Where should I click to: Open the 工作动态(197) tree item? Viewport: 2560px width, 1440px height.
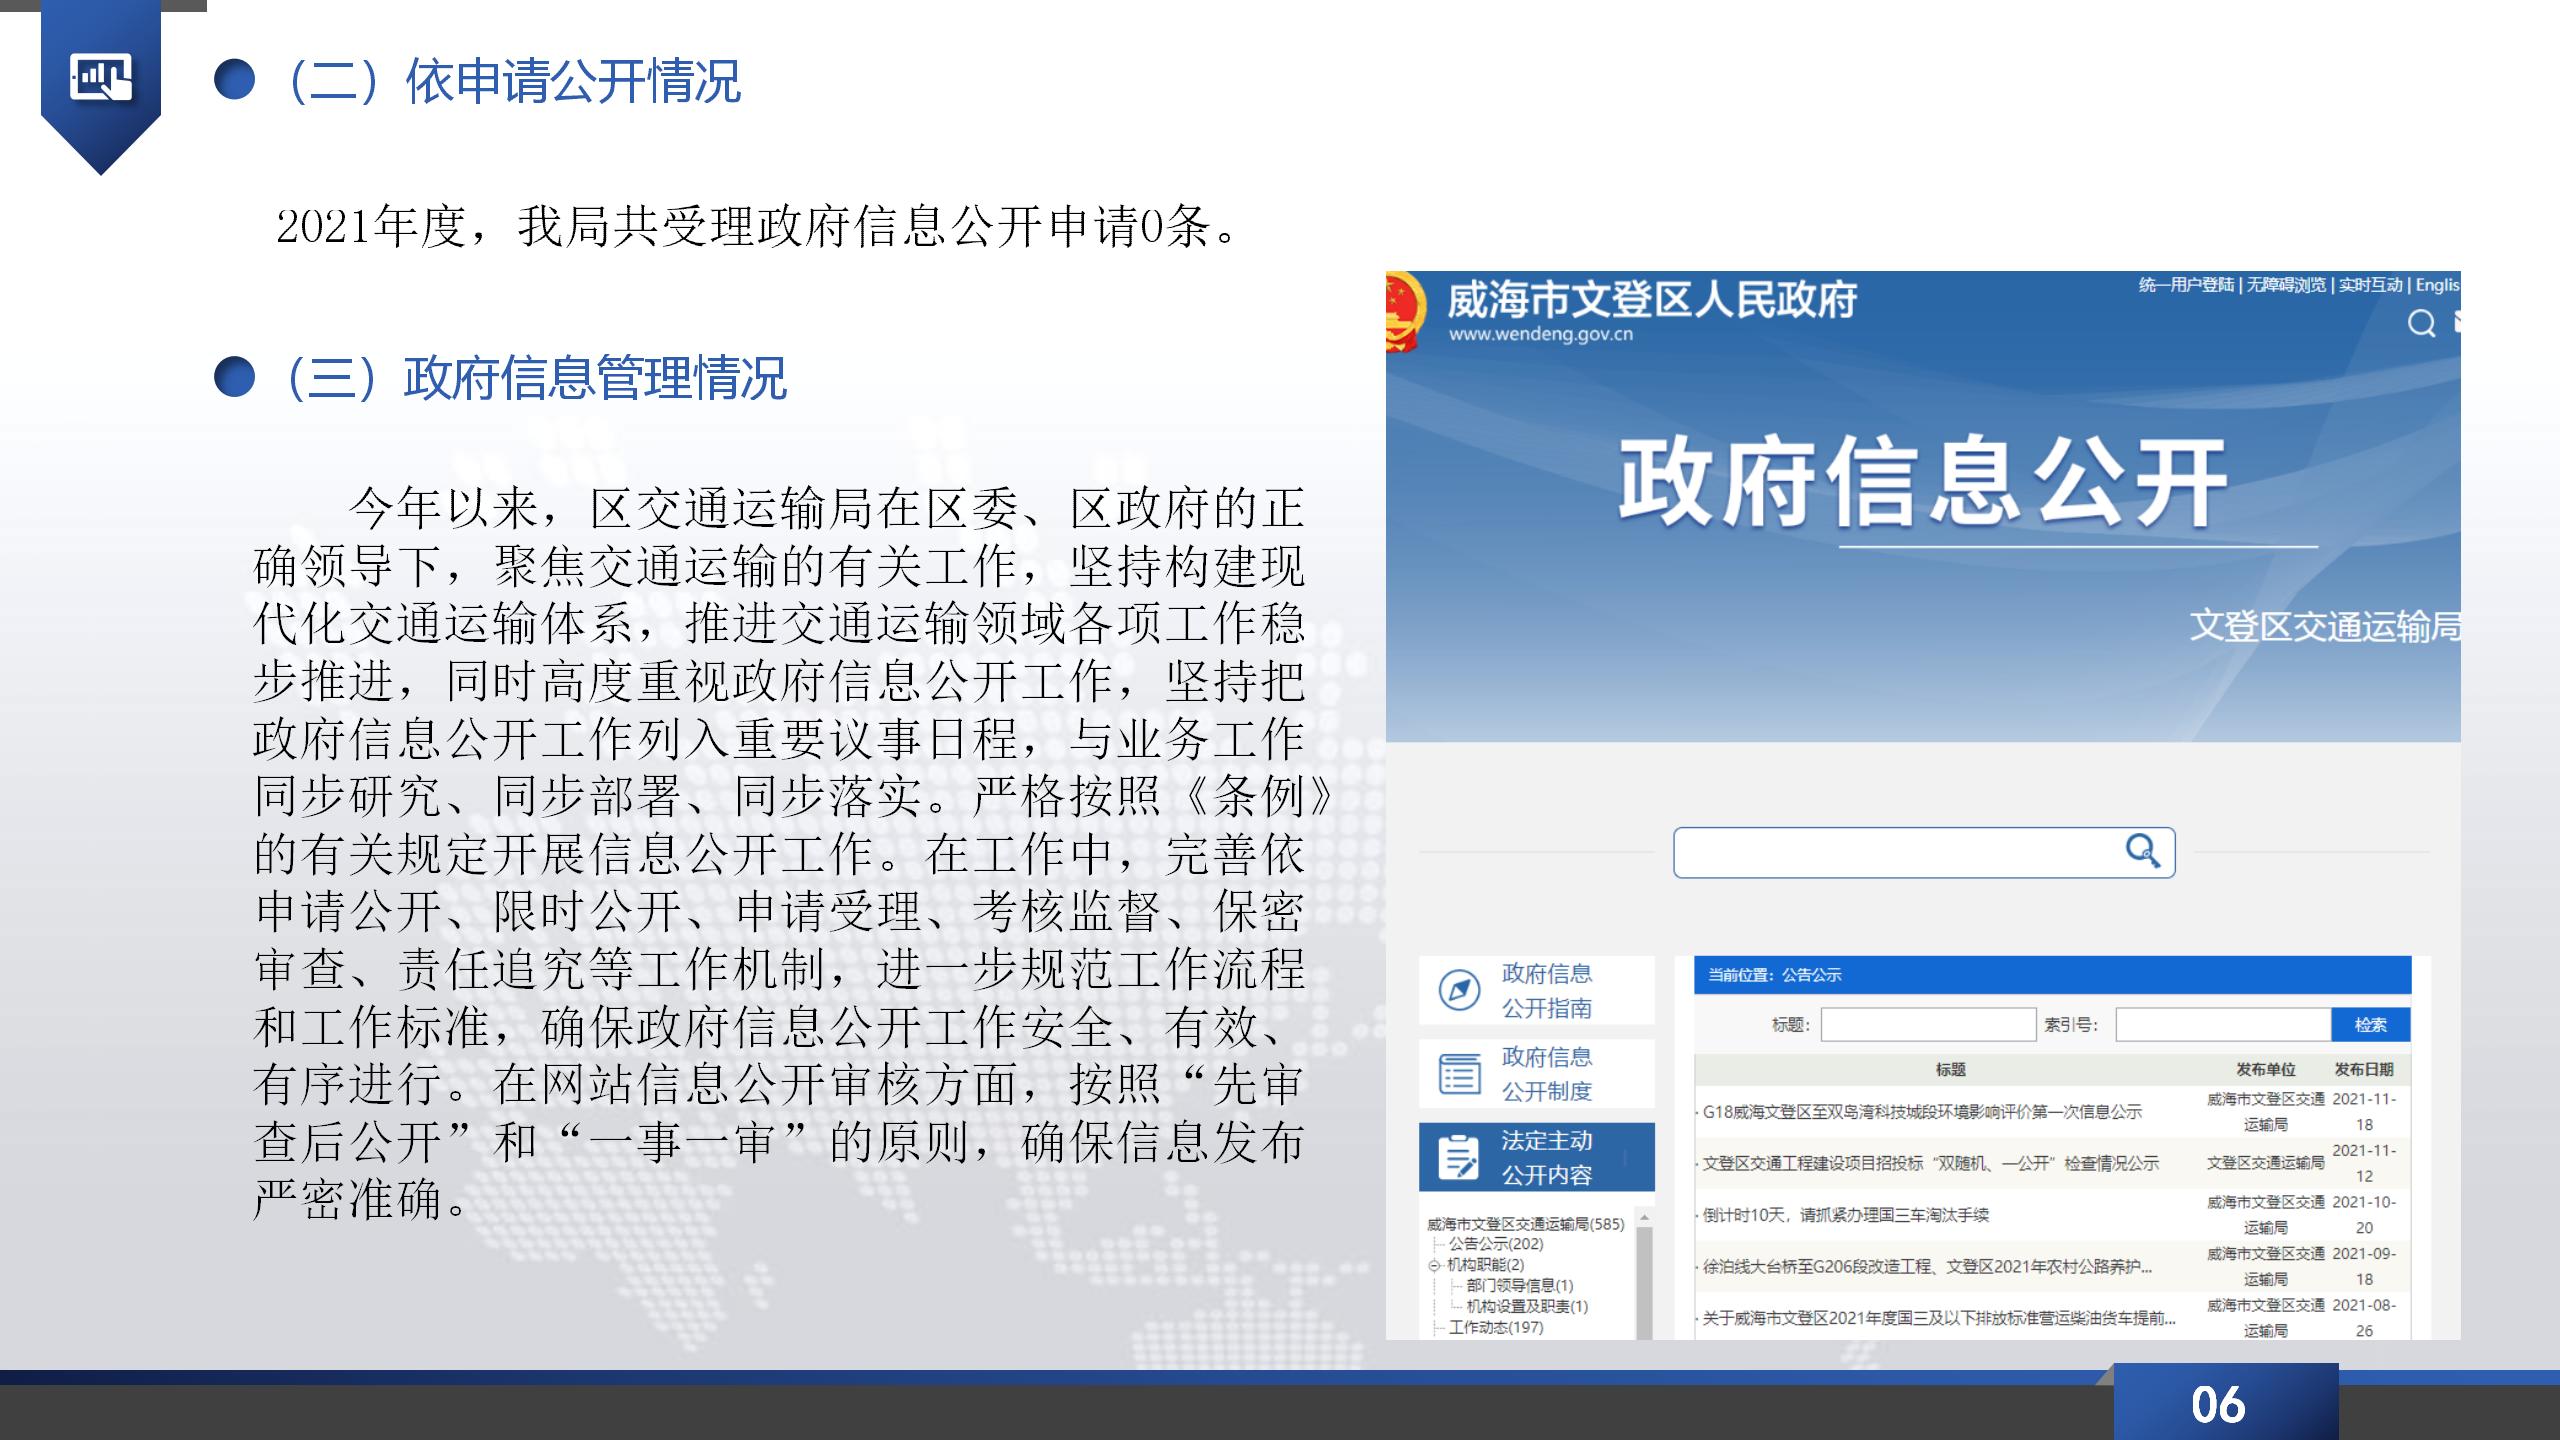[1496, 1327]
